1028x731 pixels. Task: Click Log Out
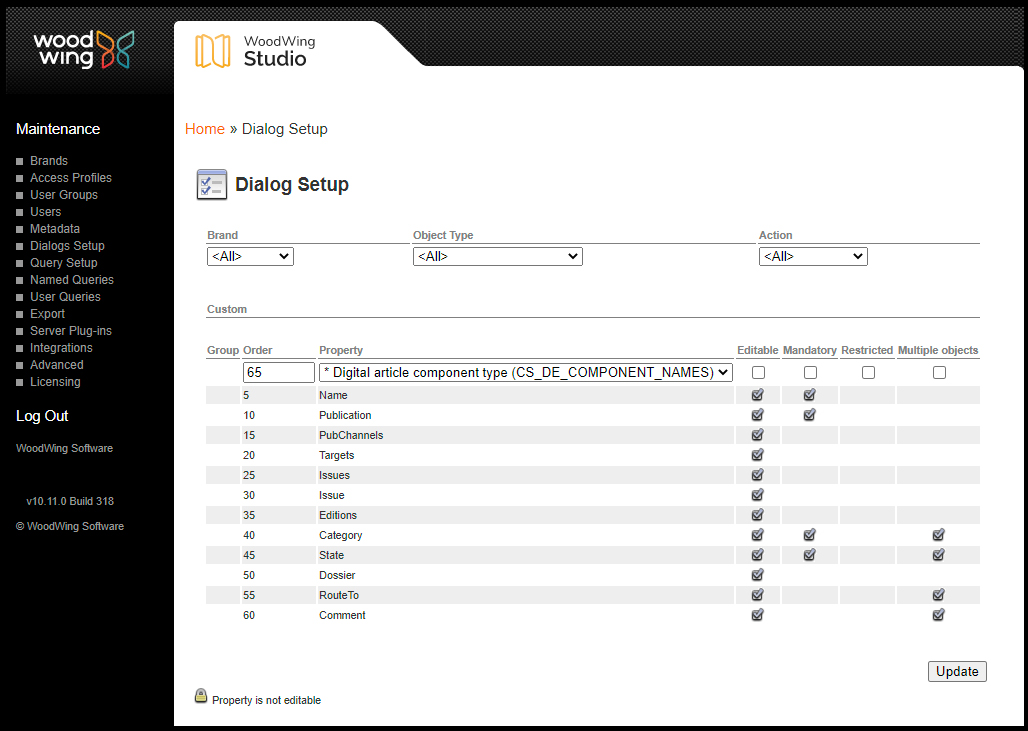point(42,416)
